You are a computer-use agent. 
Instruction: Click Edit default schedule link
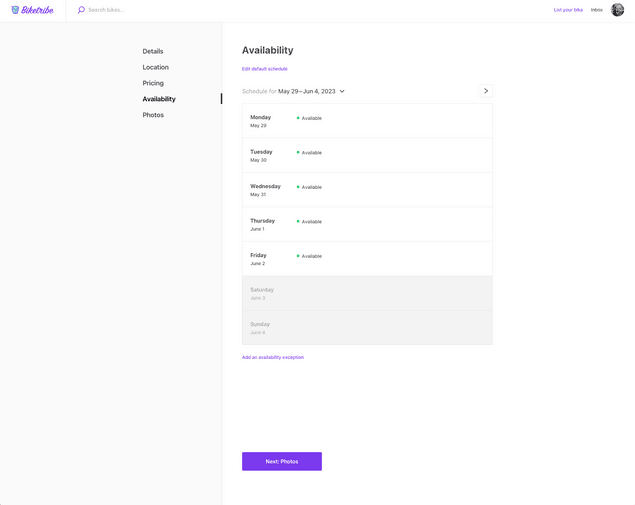point(264,69)
